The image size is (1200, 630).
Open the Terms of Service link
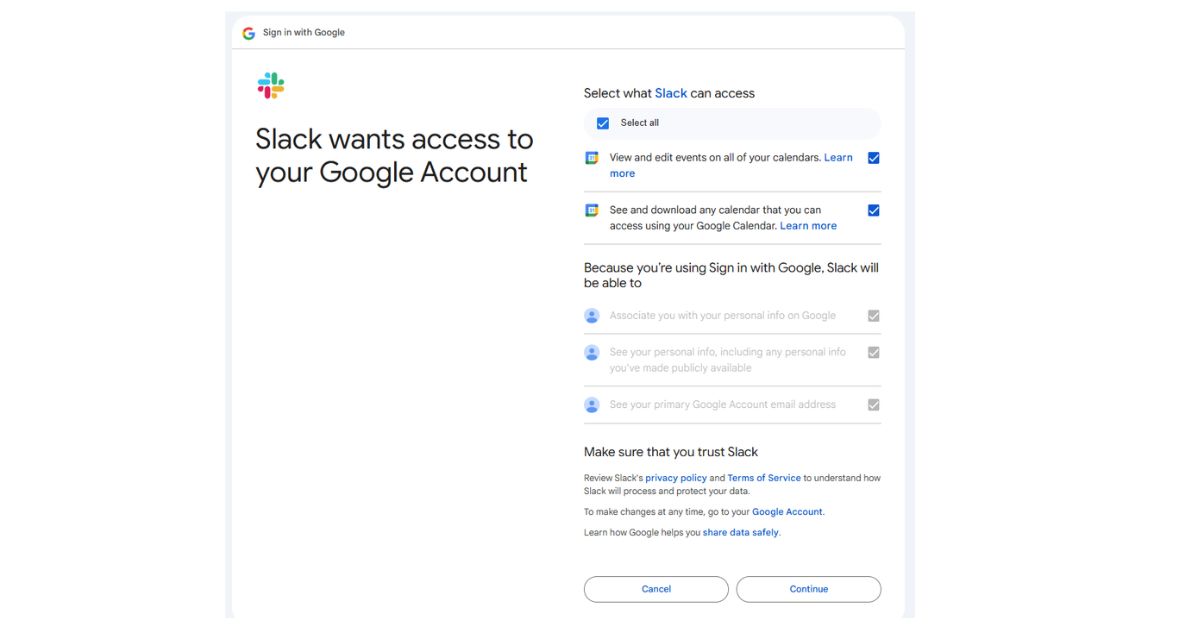[x=764, y=478]
